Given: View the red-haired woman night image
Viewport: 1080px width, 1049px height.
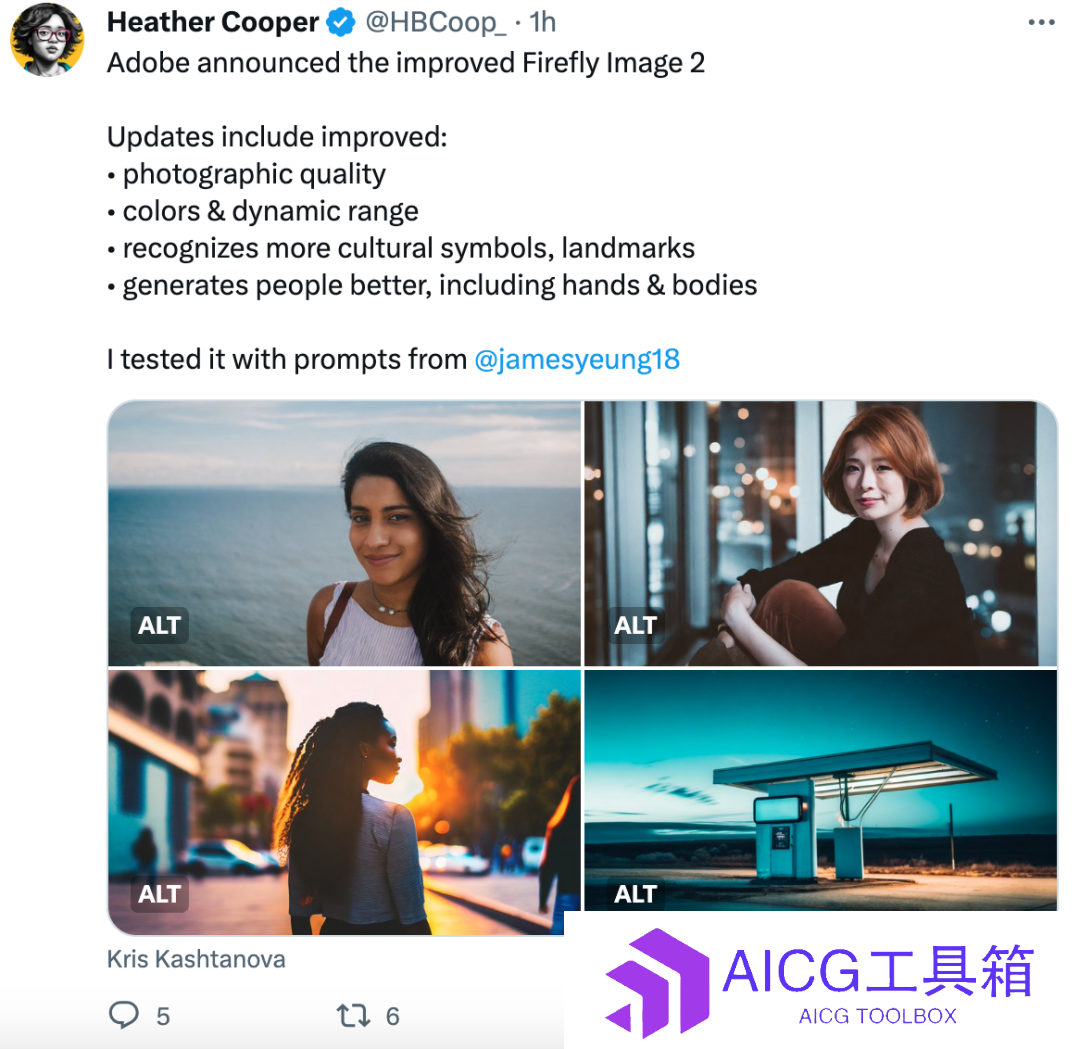Looking at the screenshot, I should tap(820, 533).
